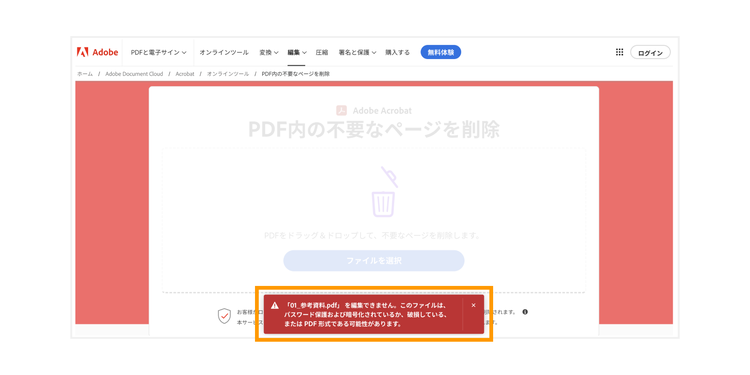Click the Adobe Acrobat PDF logo

pyautogui.click(x=341, y=110)
